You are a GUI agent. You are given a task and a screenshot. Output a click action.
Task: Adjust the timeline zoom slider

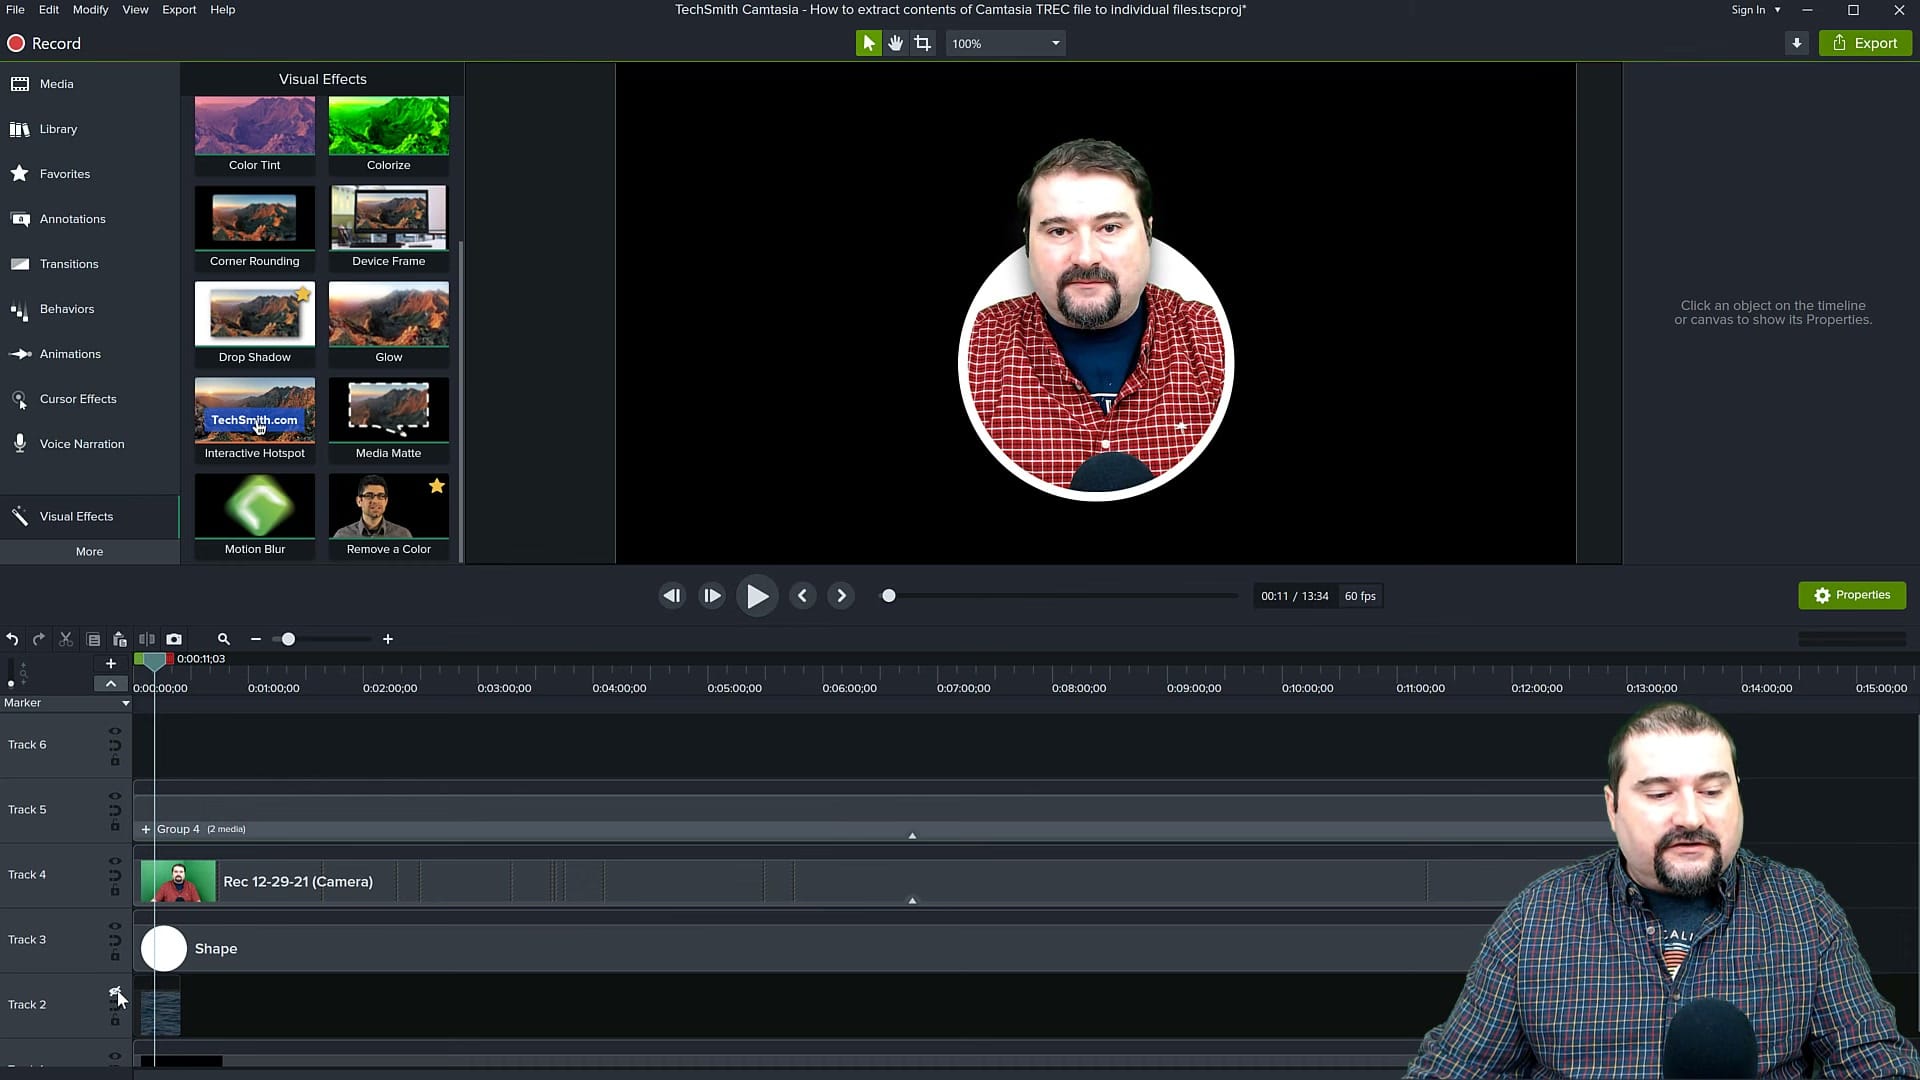click(x=288, y=639)
